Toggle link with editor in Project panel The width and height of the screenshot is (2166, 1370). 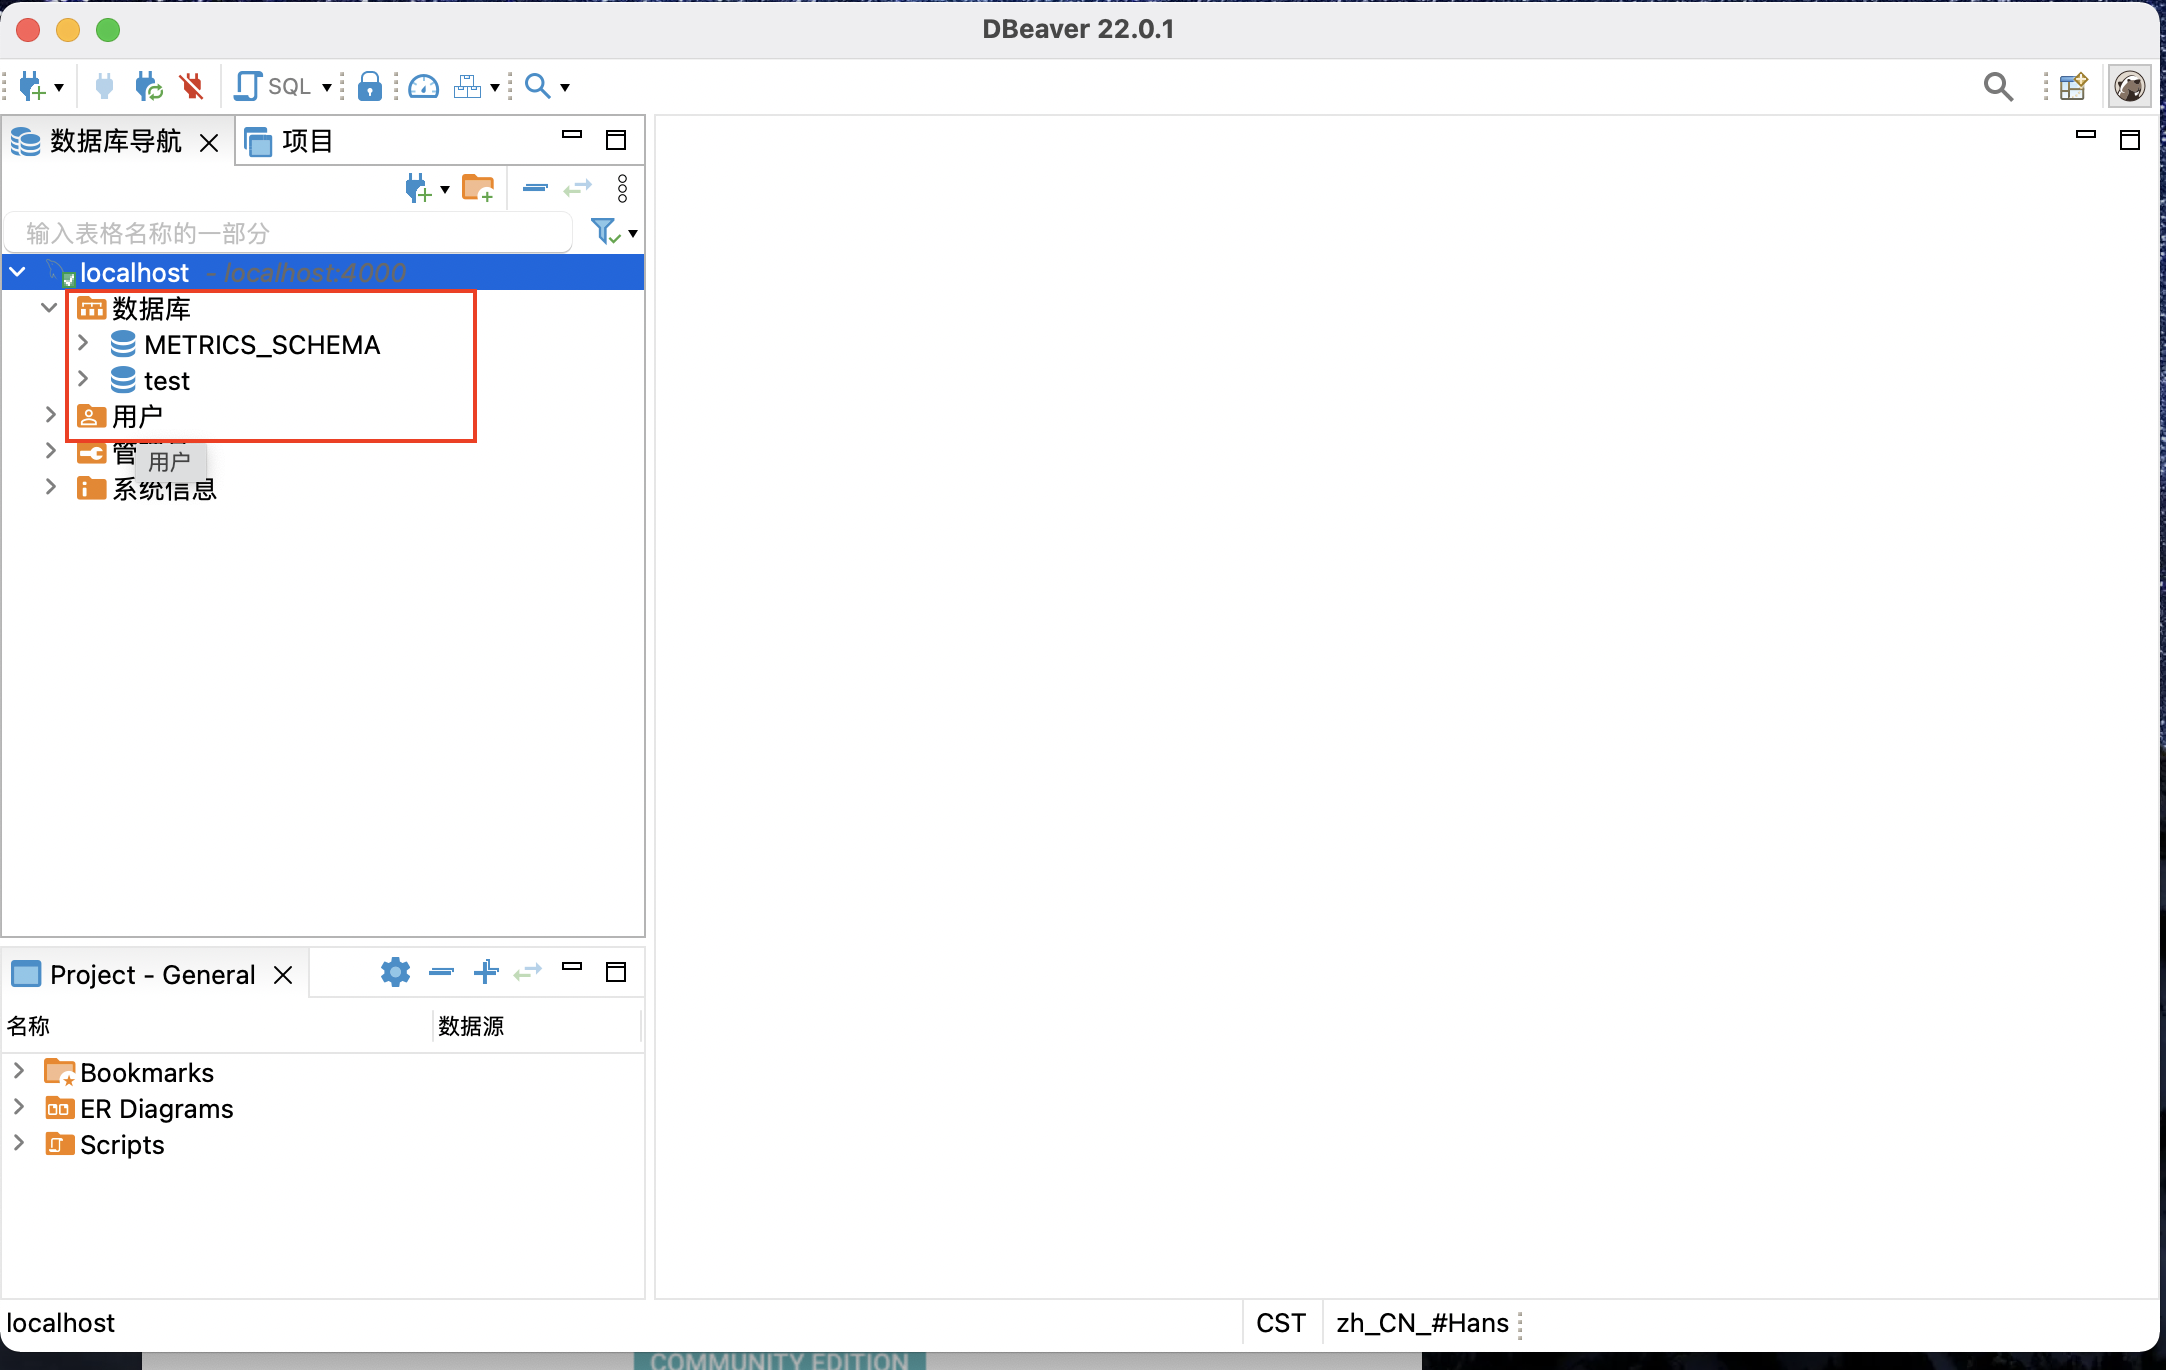pyautogui.click(x=527, y=972)
